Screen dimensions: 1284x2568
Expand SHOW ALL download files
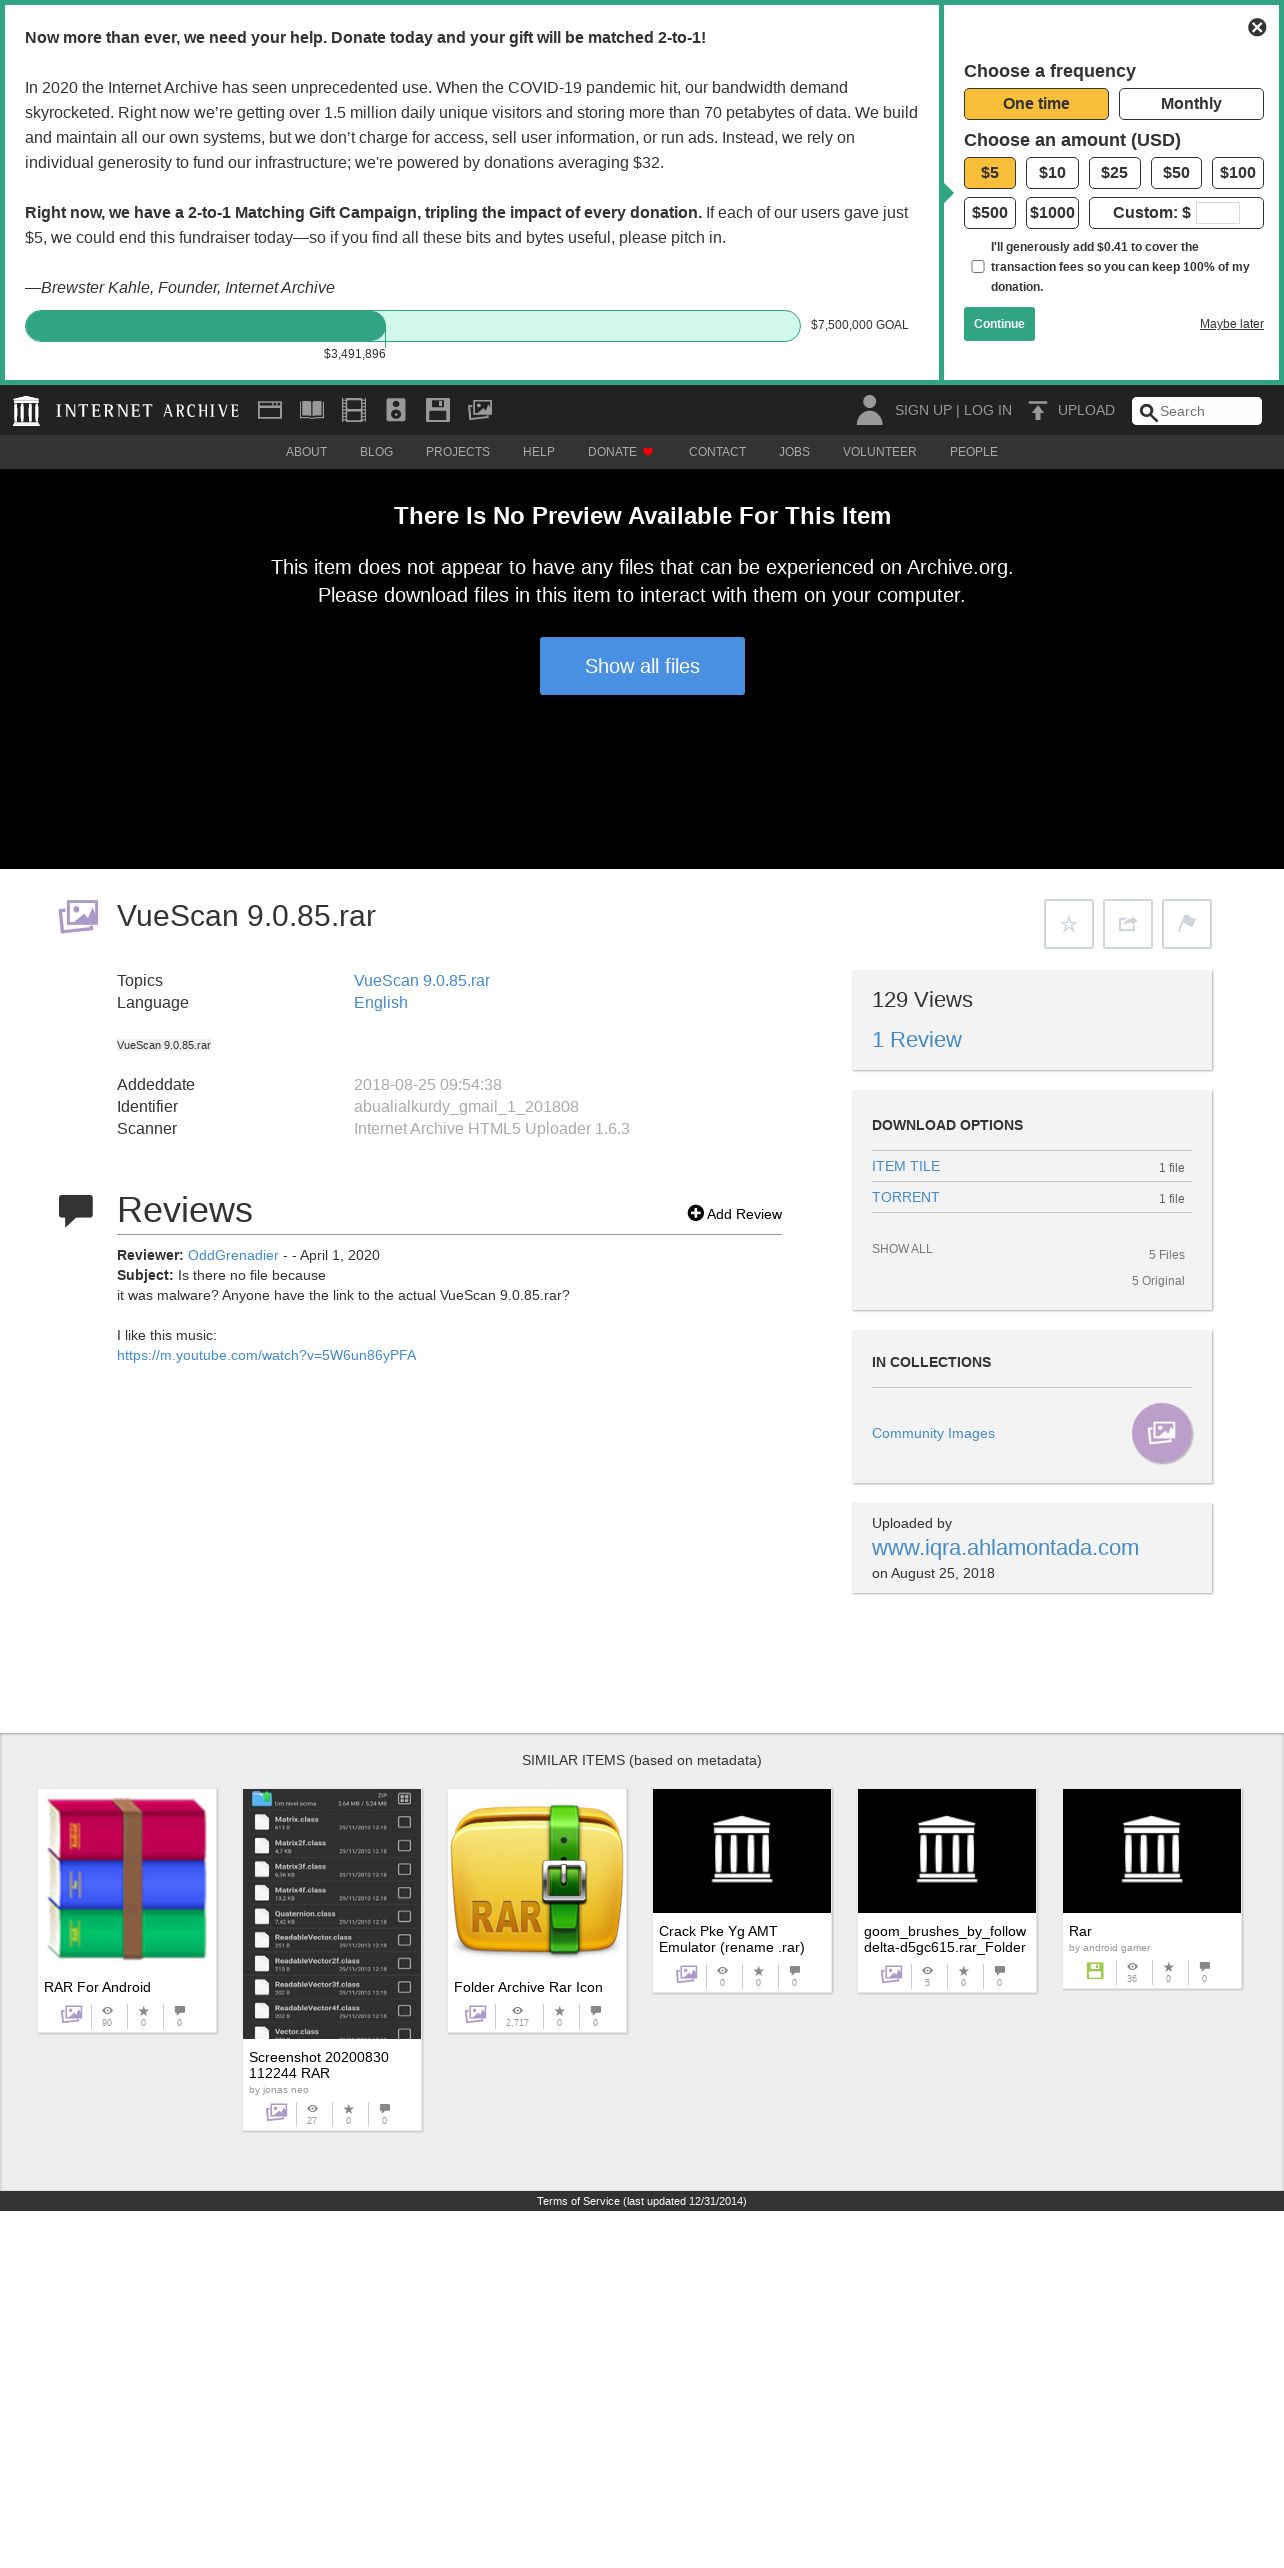click(902, 1249)
